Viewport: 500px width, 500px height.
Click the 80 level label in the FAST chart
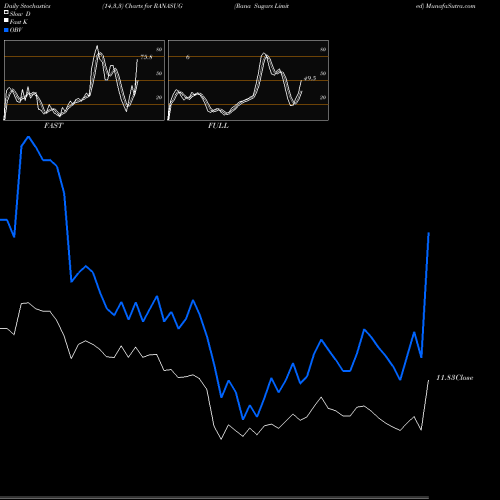pyautogui.click(x=159, y=49)
